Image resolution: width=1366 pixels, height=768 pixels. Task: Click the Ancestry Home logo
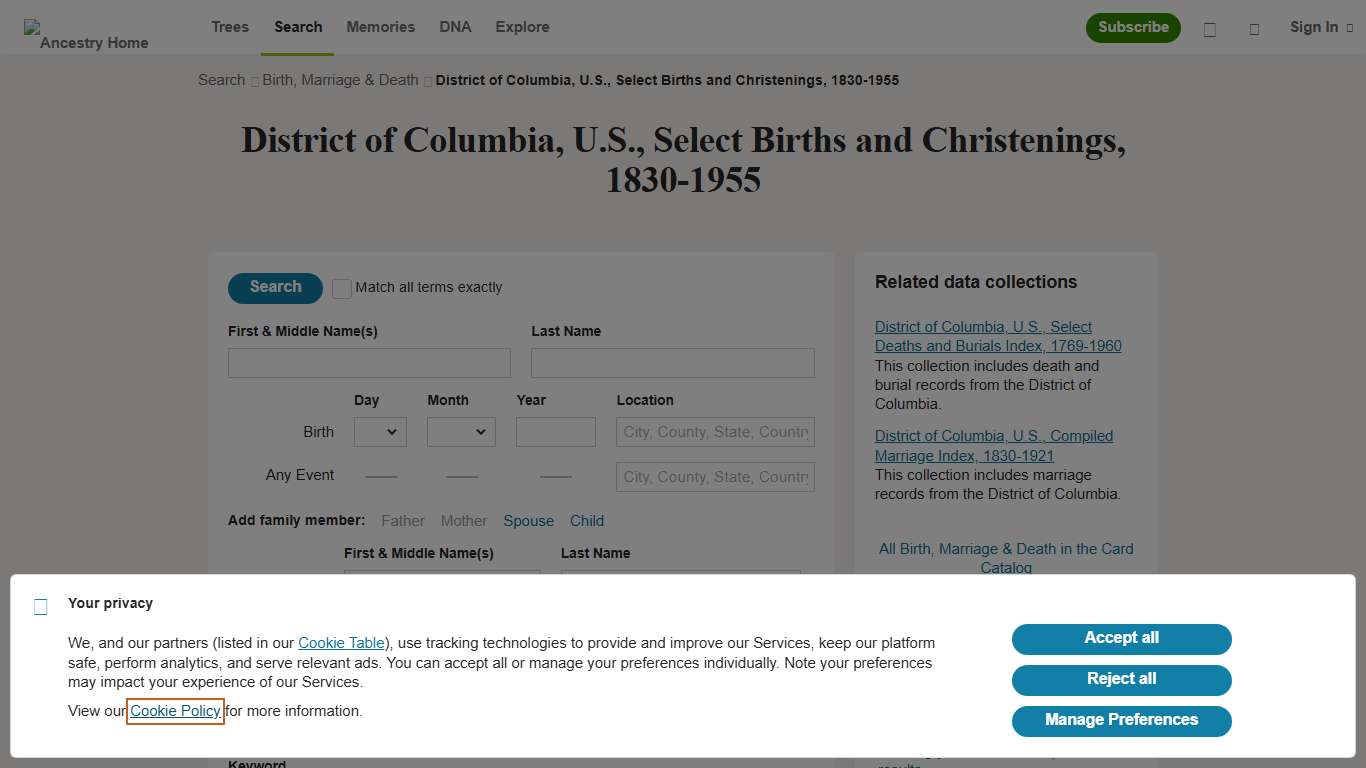point(85,27)
